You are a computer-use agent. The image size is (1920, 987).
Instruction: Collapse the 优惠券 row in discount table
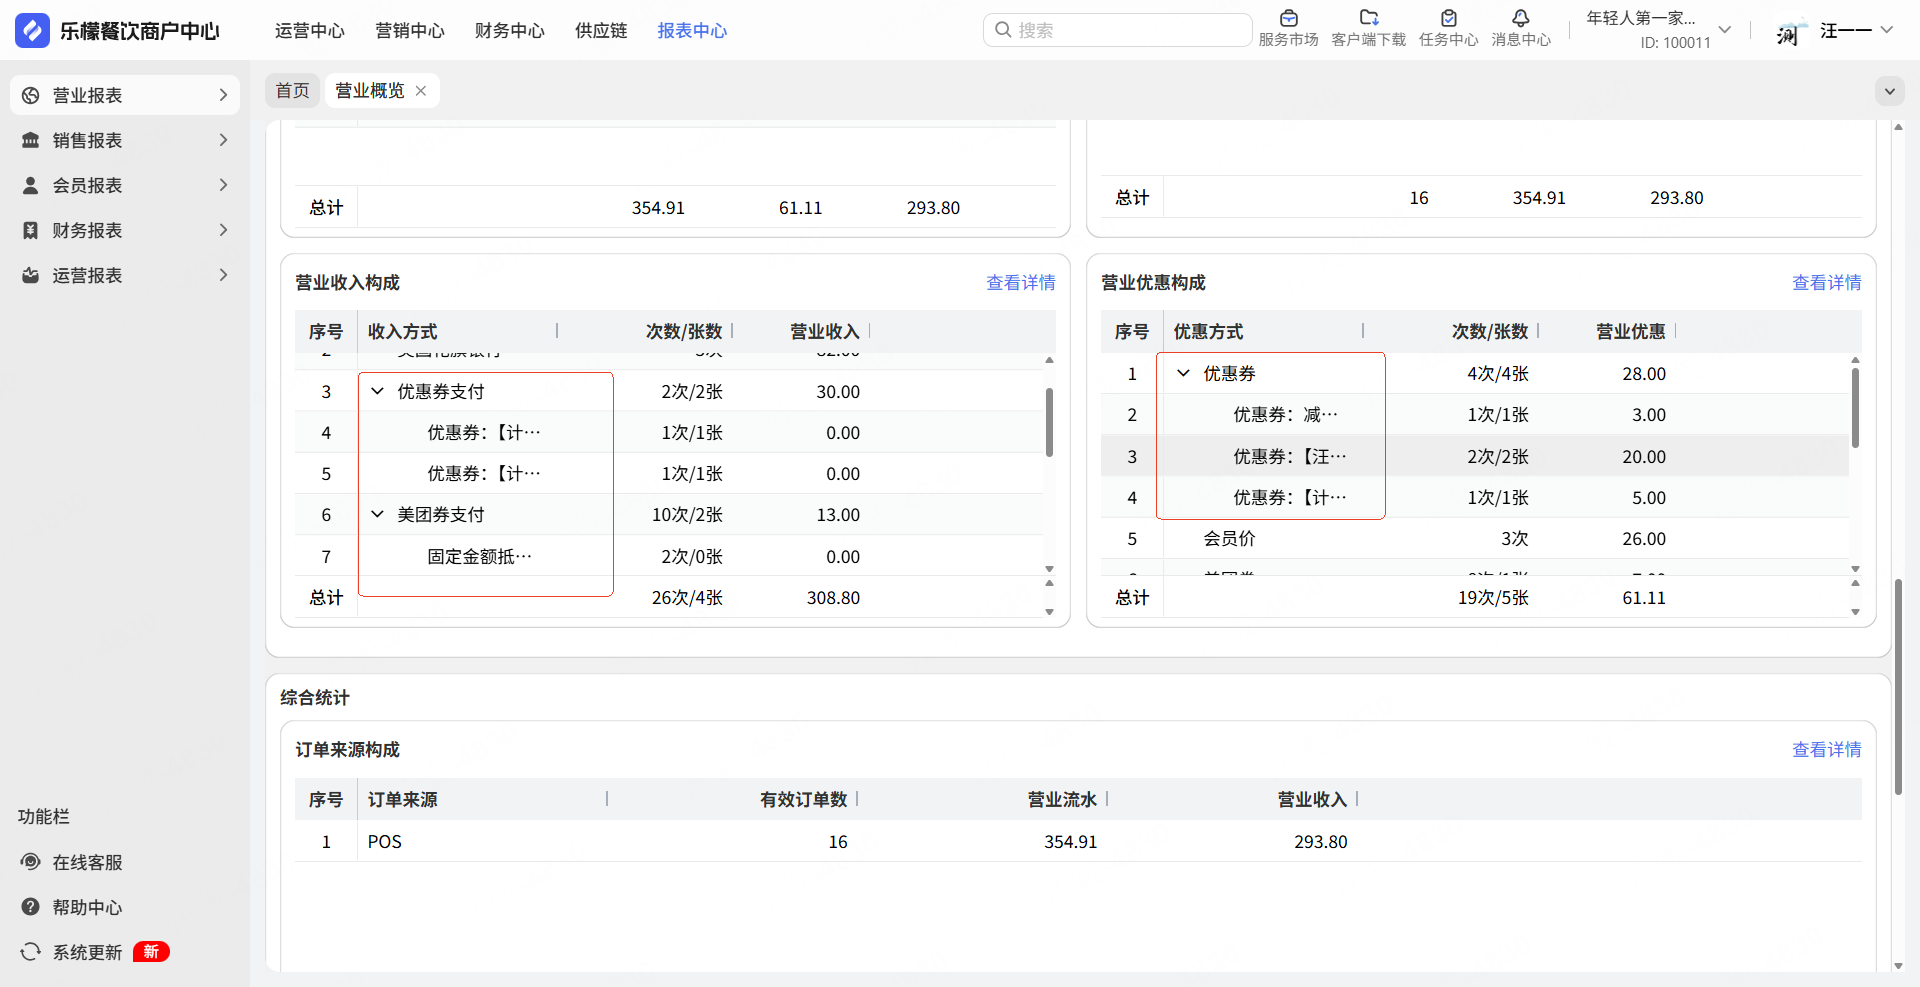pos(1184,374)
